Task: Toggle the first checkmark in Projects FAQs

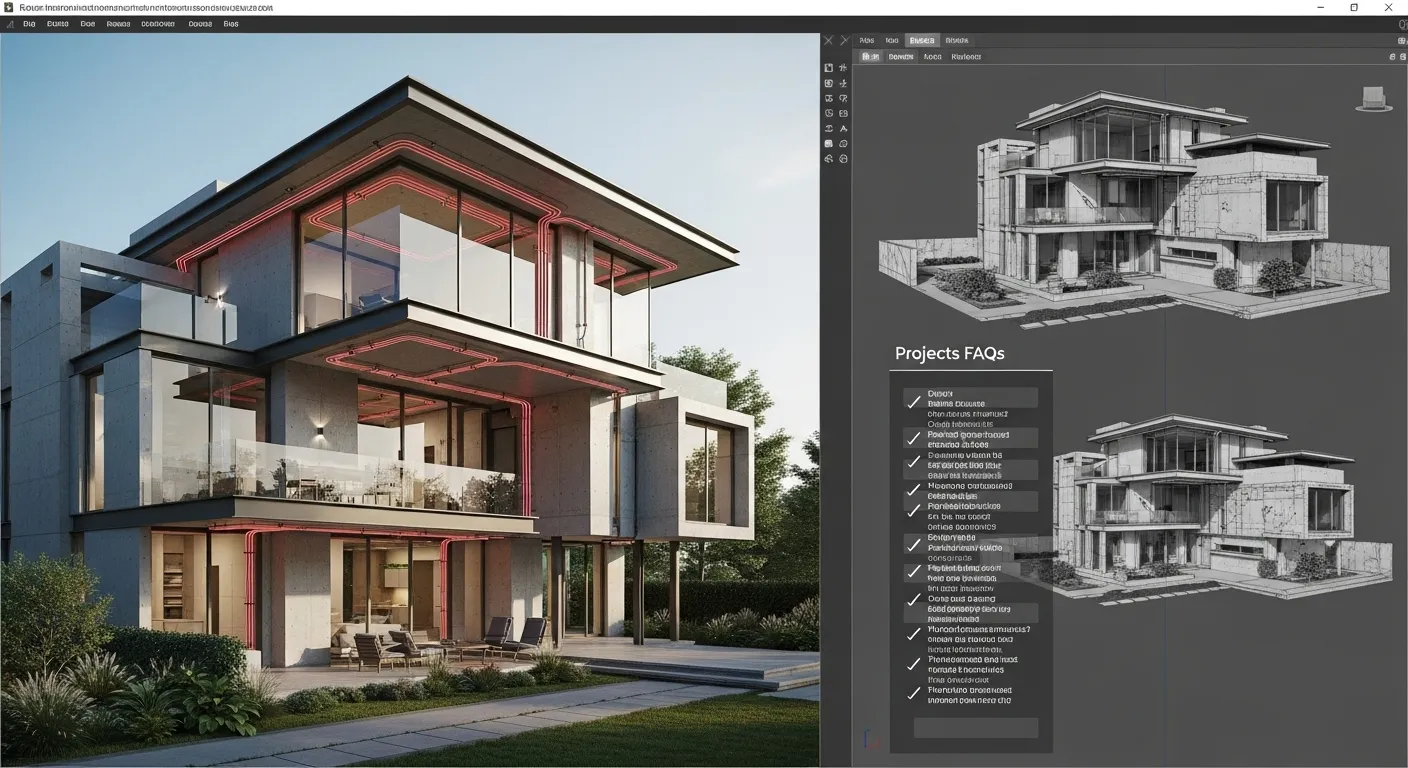Action: 912,402
